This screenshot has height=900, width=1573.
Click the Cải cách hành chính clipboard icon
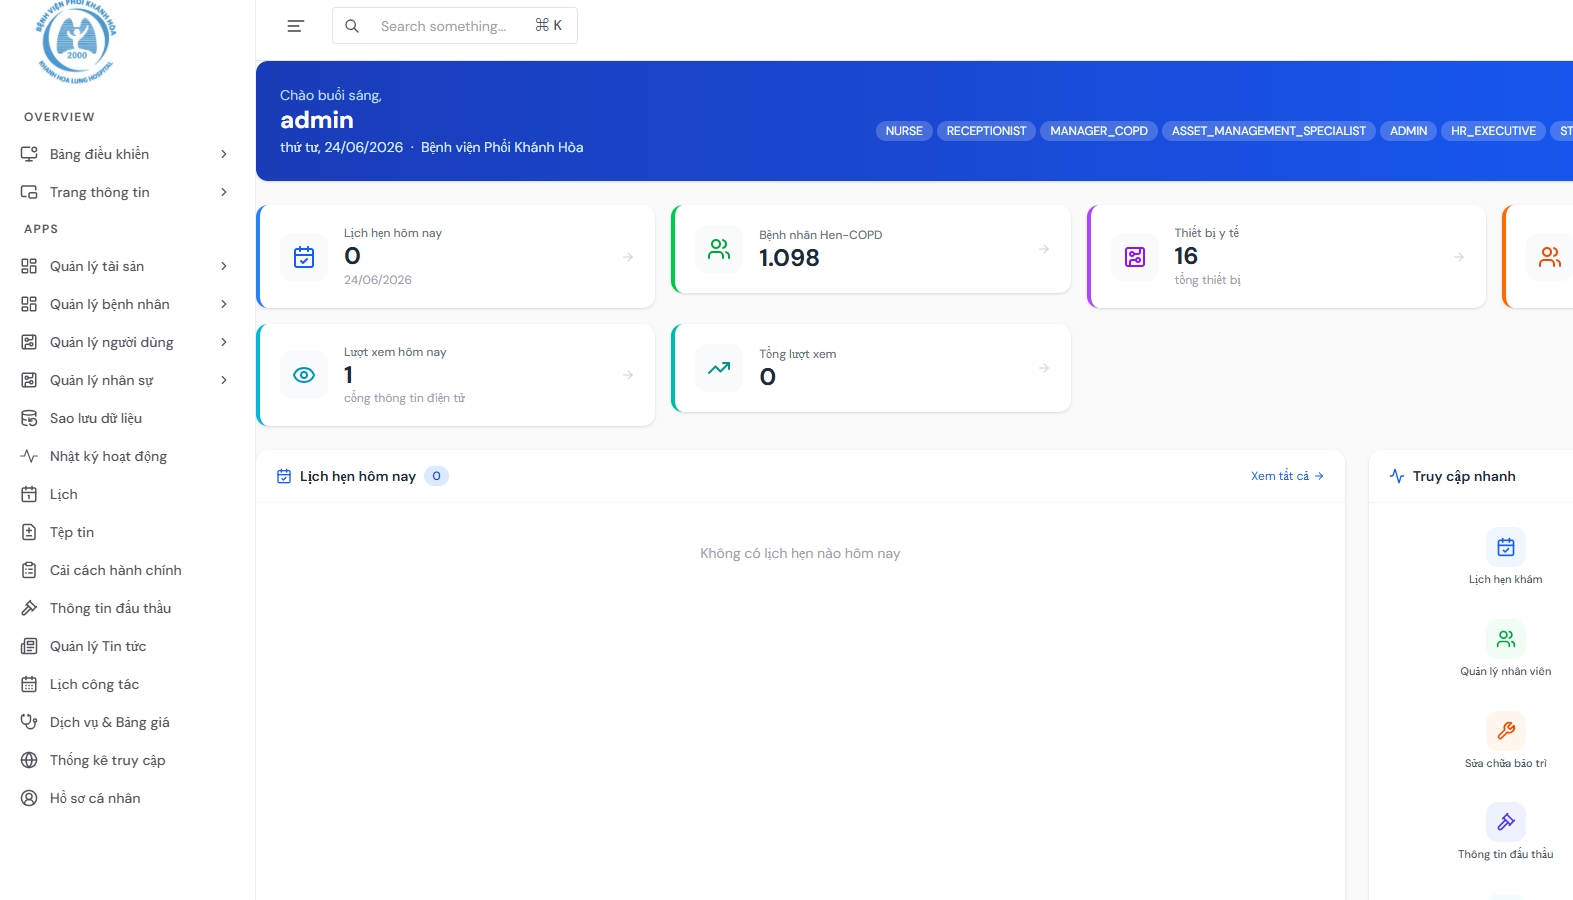29,570
